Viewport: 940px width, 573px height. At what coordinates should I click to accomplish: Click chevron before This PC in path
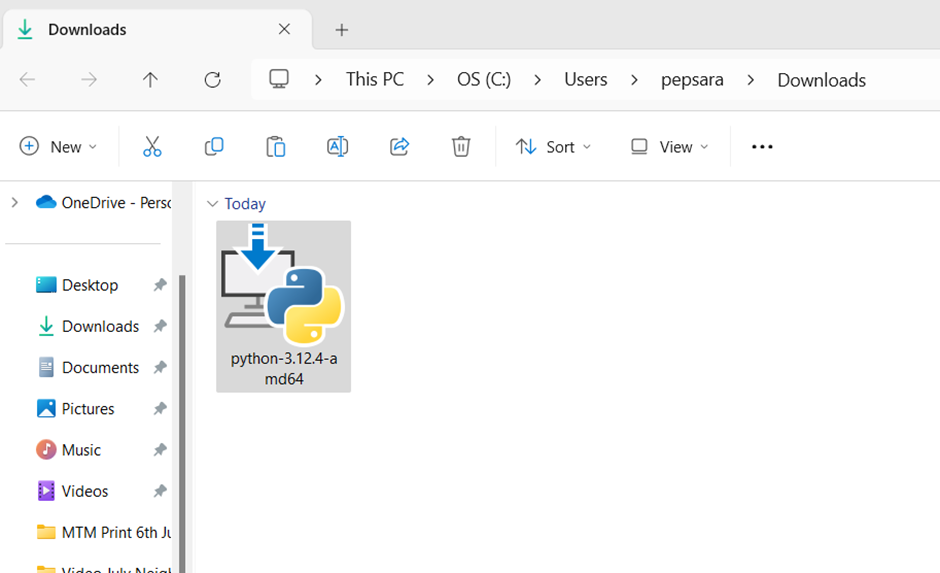[318, 80]
